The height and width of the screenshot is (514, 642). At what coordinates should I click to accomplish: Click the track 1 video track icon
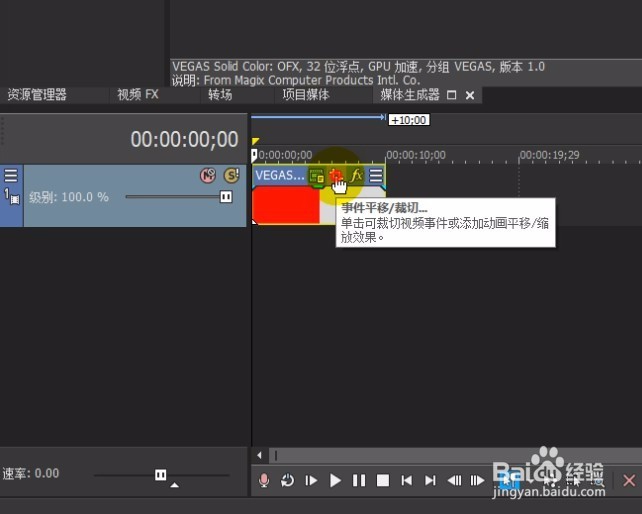coord(14,199)
